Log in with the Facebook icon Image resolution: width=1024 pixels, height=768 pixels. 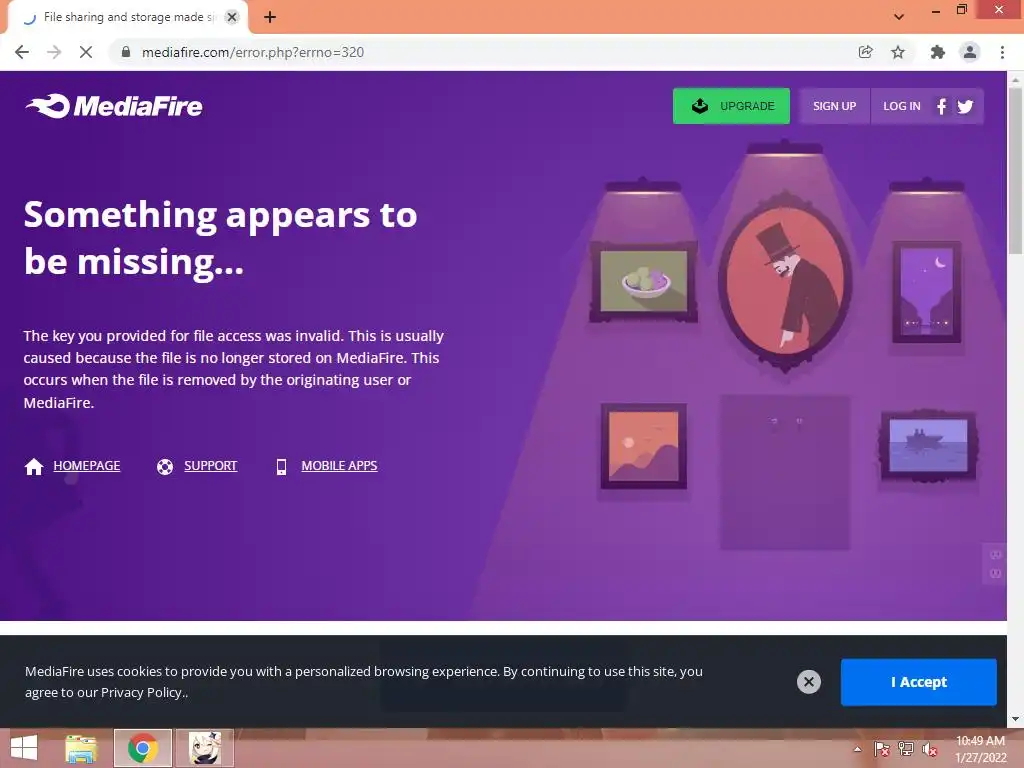pos(941,106)
